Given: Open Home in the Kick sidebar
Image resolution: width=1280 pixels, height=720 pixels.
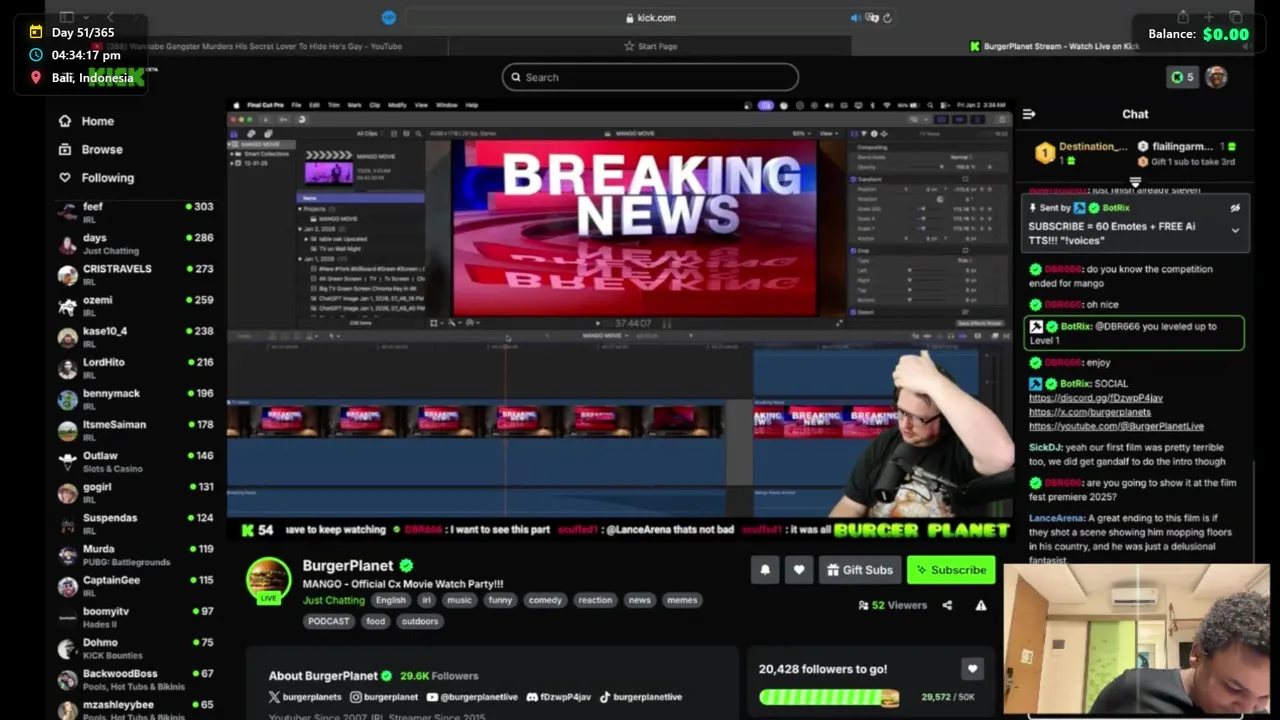Looking at the screenshot, I should (x=86, y=121).
